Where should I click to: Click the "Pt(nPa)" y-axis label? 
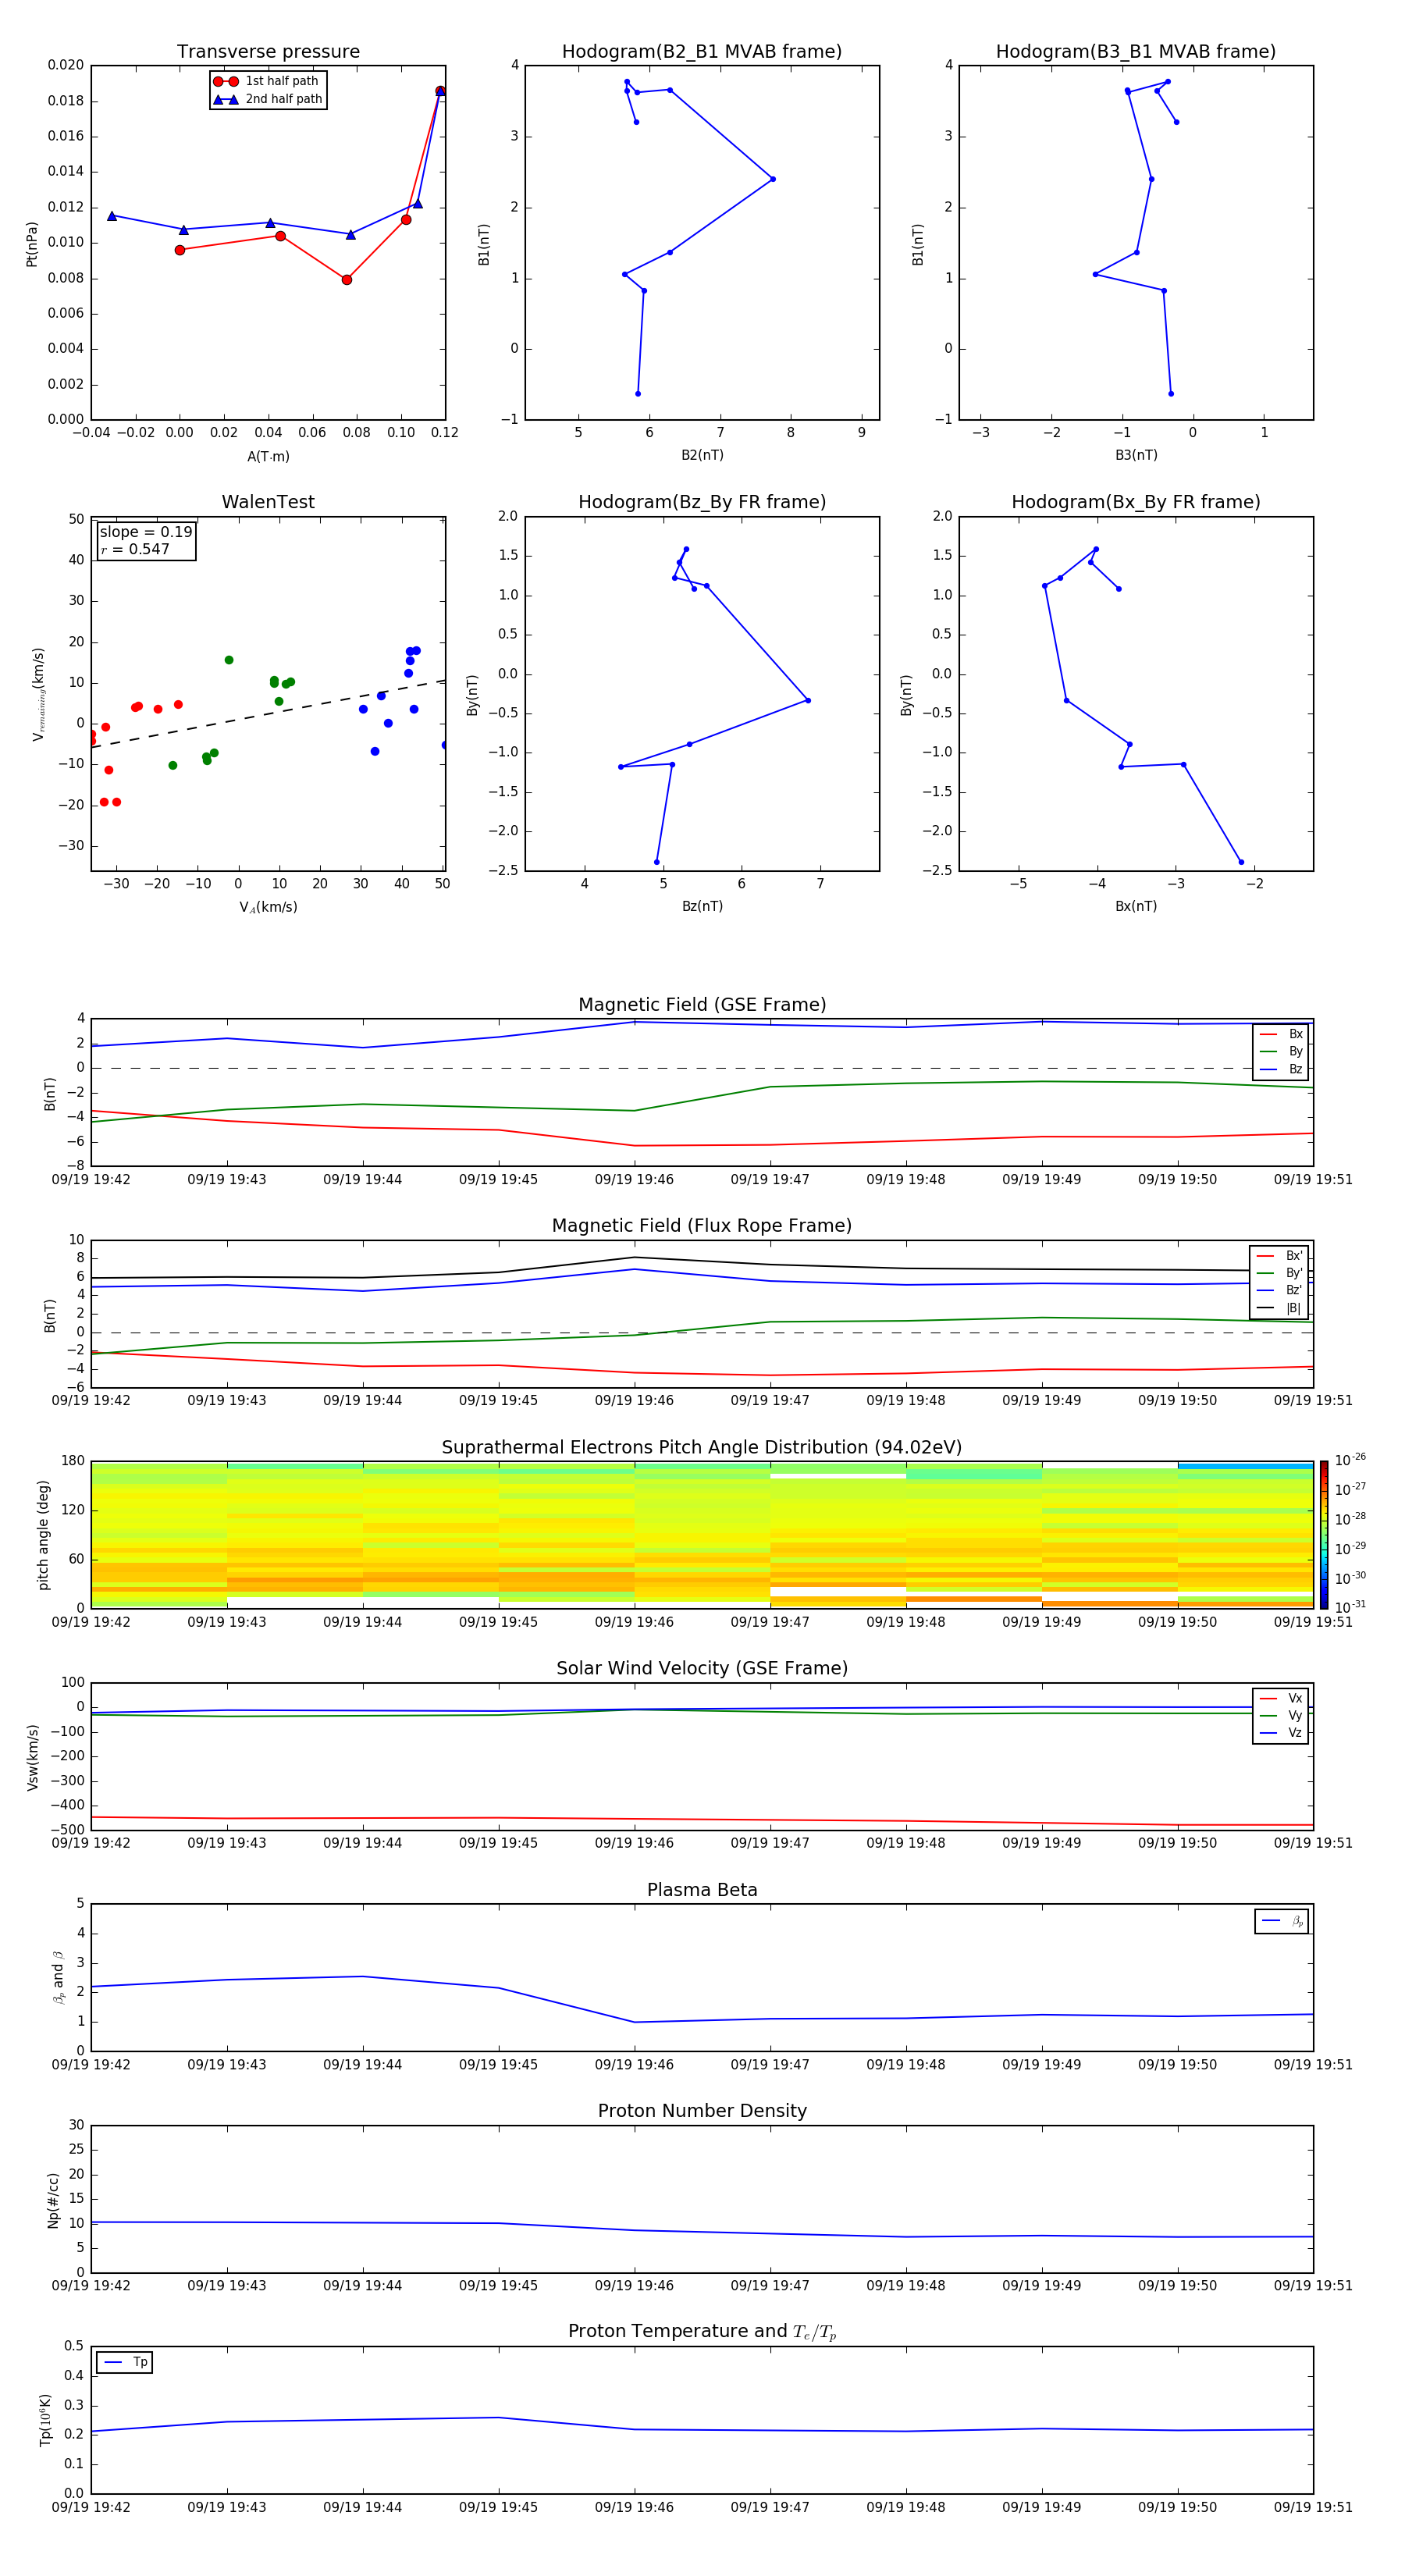click(32, 244)
